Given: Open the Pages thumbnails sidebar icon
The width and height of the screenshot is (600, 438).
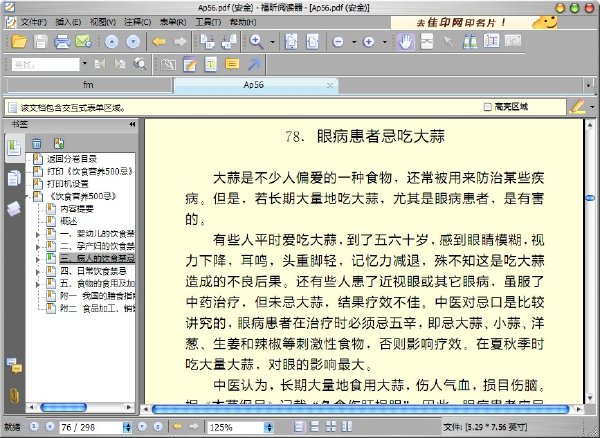Looking at the screenshot, I should point(14,177).
